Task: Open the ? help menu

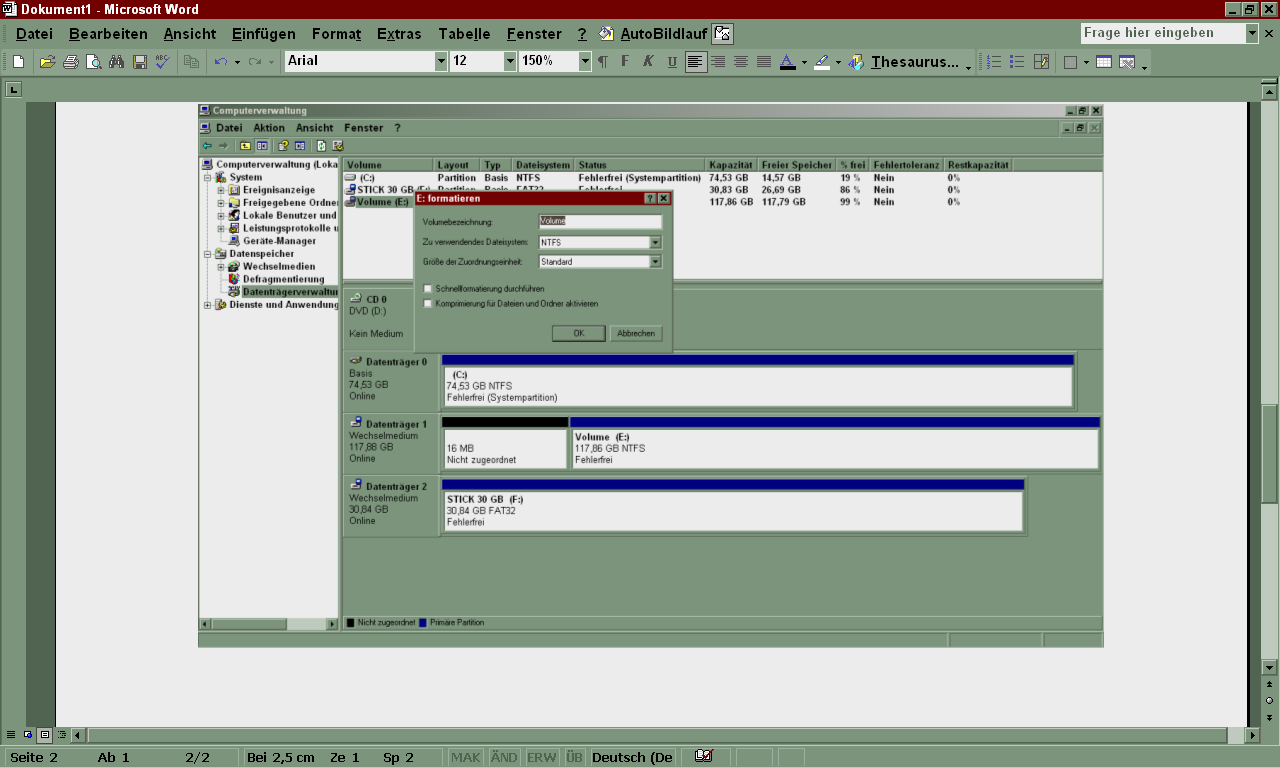Action: [582, 33]
